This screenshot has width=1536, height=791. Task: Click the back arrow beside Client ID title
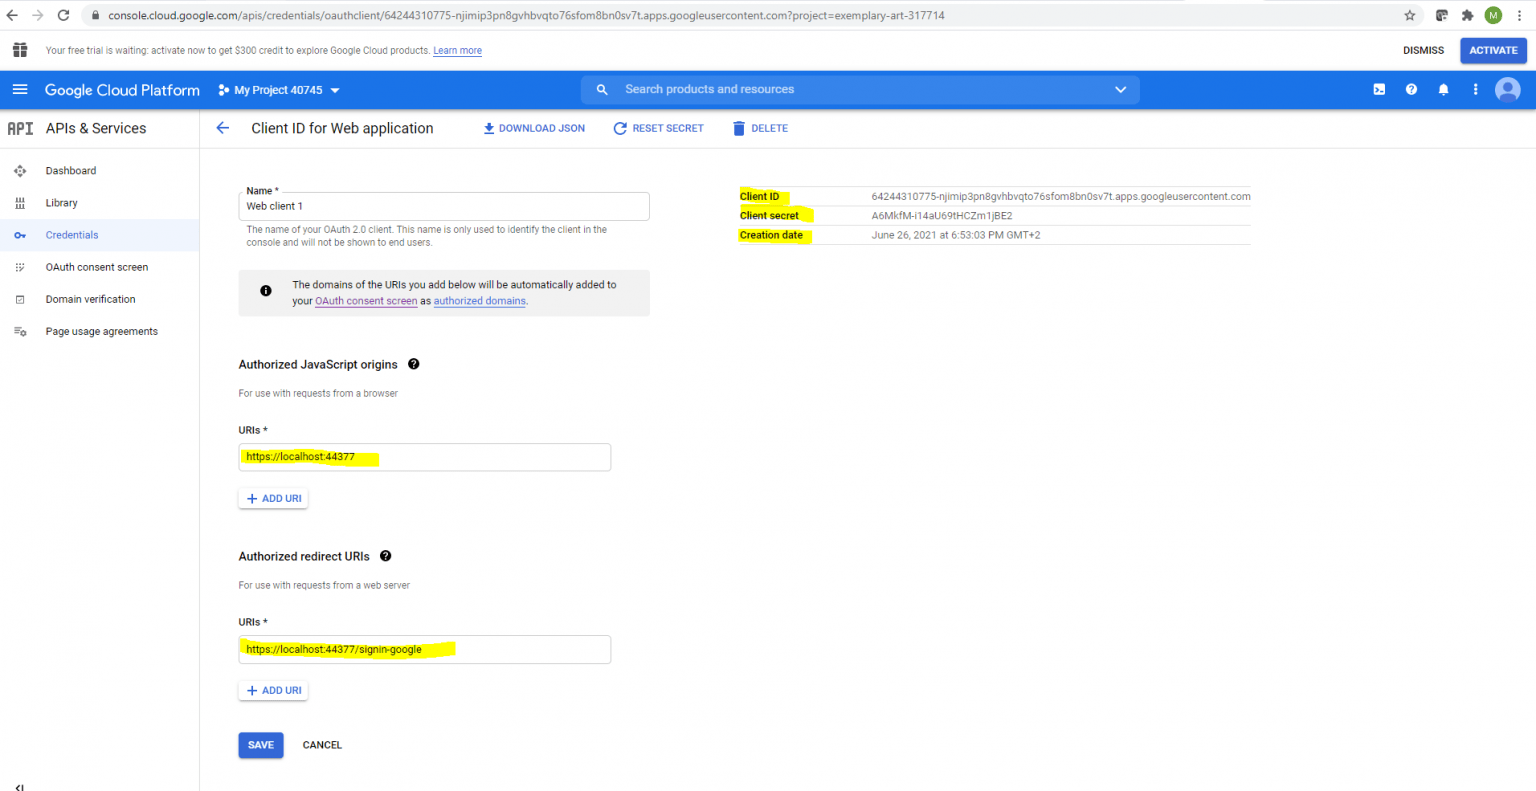[223, 128]
